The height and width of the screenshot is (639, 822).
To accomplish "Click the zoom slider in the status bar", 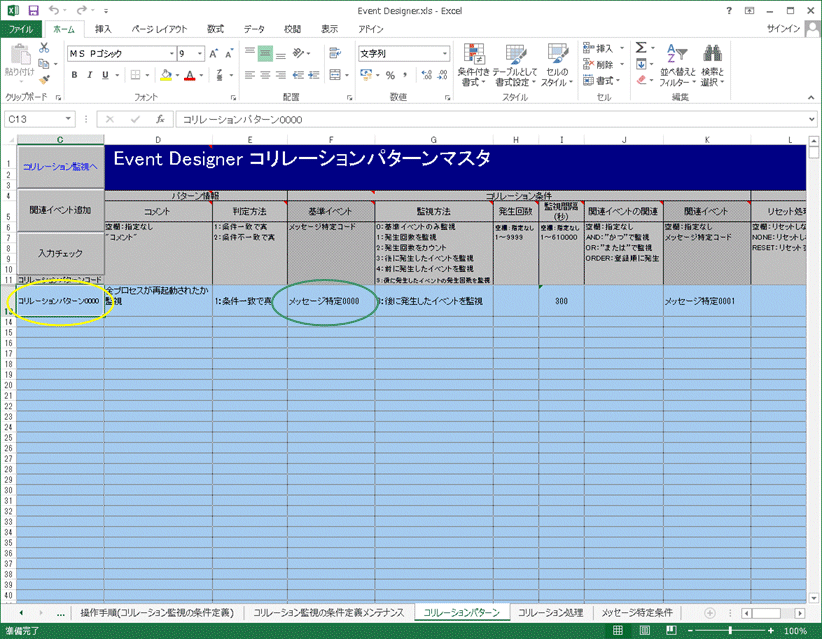I will click(x=730, y=630).
